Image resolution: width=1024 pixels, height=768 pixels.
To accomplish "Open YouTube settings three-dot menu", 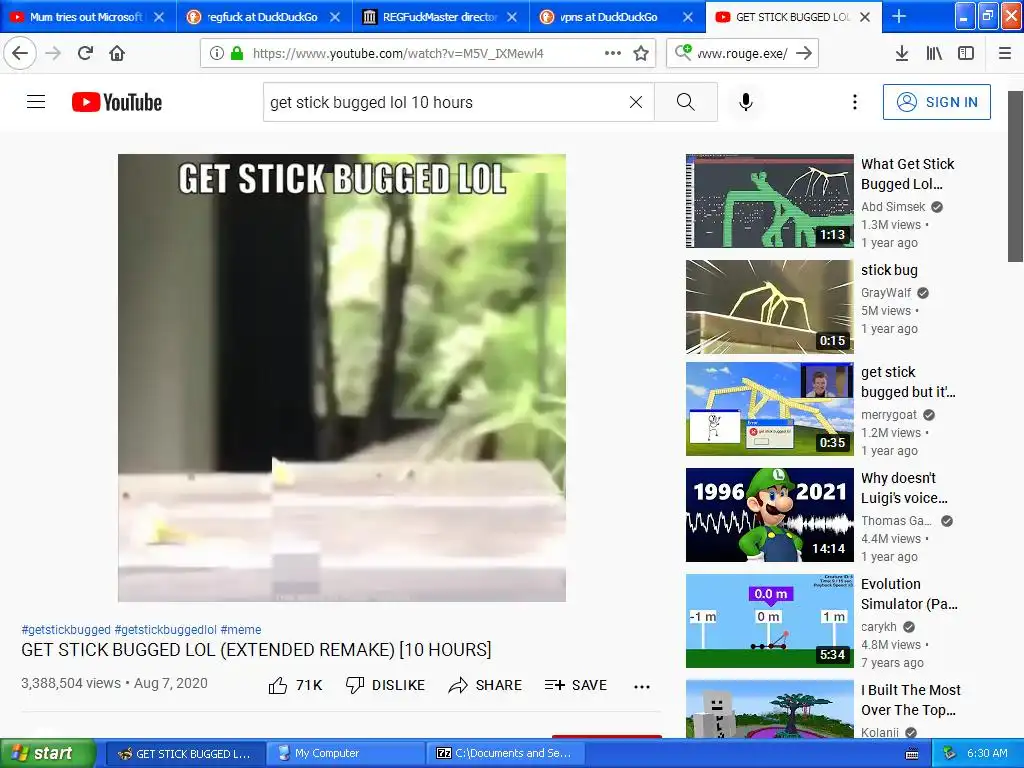I will pos(854,102).
